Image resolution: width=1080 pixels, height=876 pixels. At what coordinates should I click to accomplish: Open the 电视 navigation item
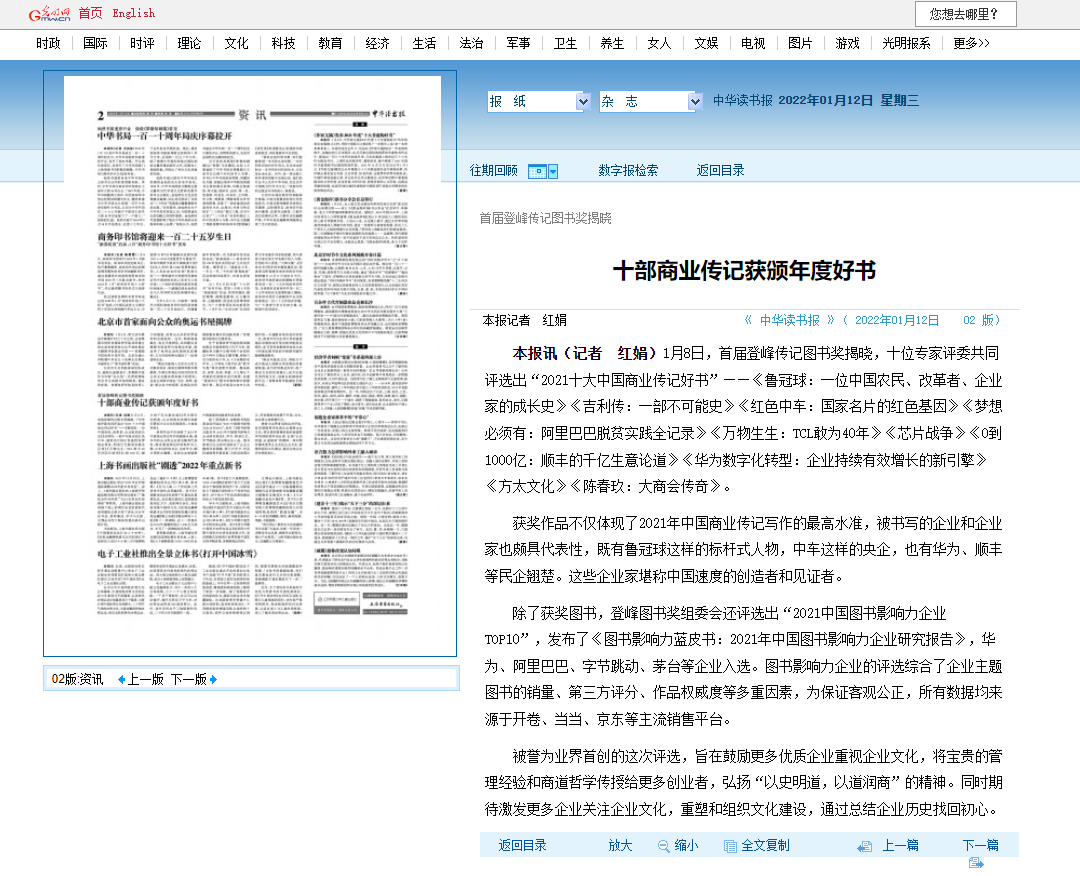754,43
